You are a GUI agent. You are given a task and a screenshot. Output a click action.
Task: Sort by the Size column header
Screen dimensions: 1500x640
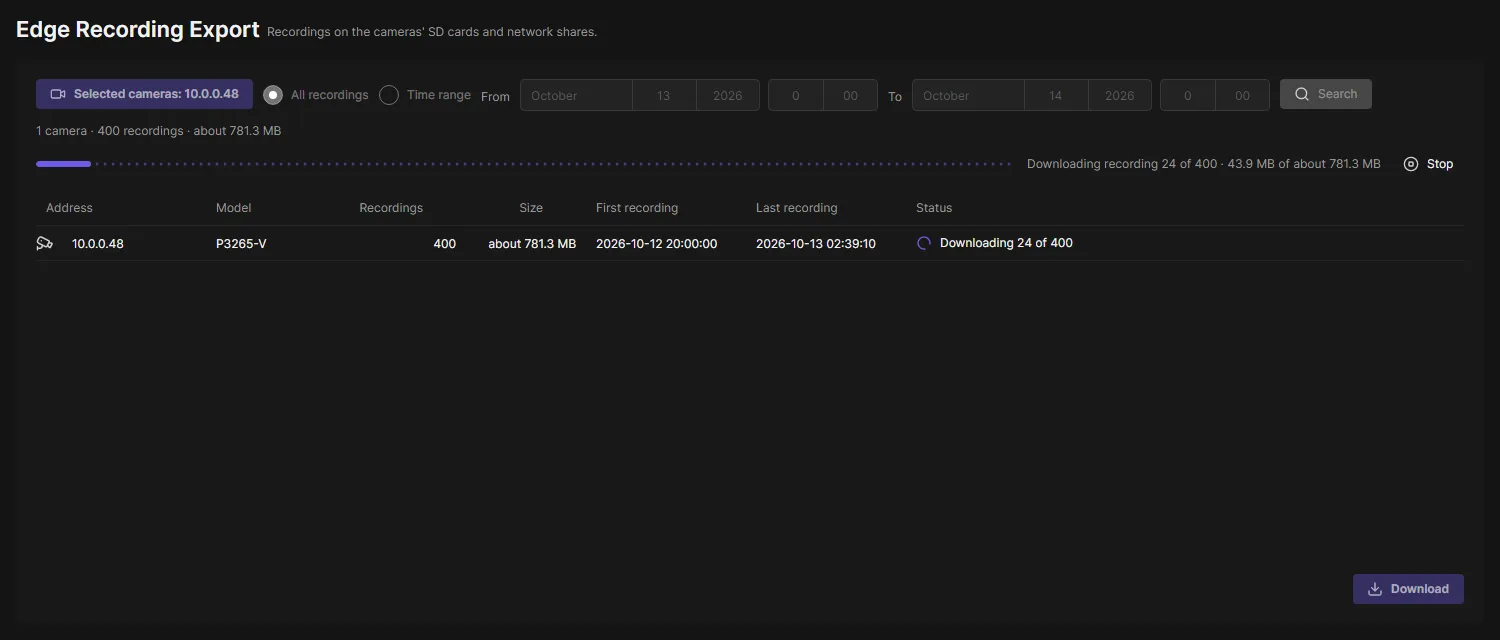coord(531,208)
